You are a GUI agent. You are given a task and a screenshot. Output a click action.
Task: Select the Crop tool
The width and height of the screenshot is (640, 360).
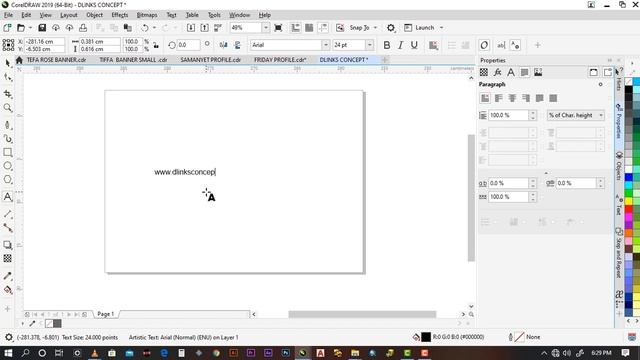click(x=8, y=94)
